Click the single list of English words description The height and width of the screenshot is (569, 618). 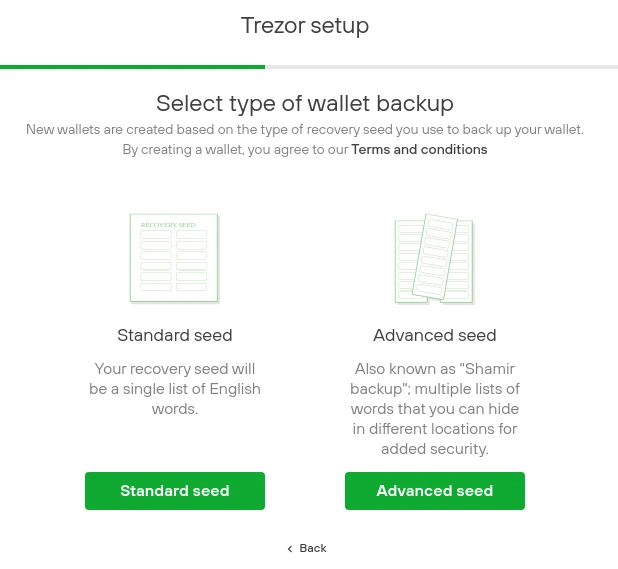coord(175,389)
